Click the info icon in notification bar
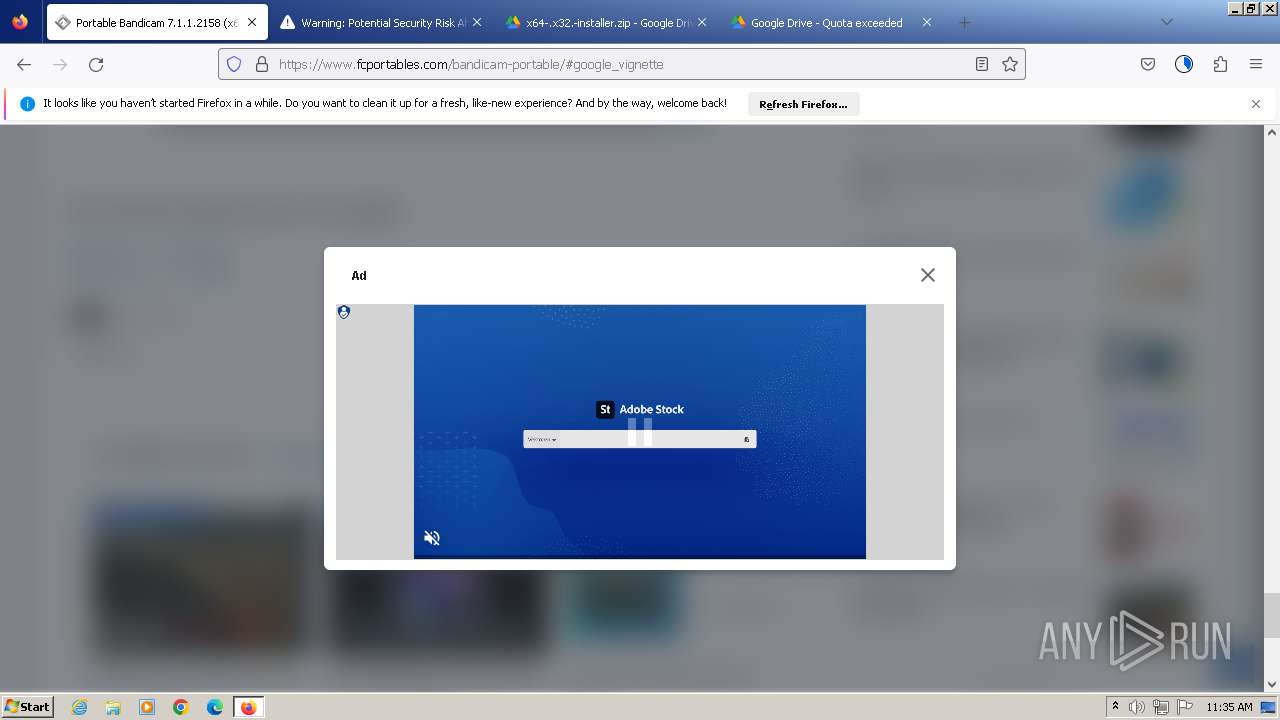This screenshot has height=720, width=1280. pyautogui.click(x=27, y=104)
